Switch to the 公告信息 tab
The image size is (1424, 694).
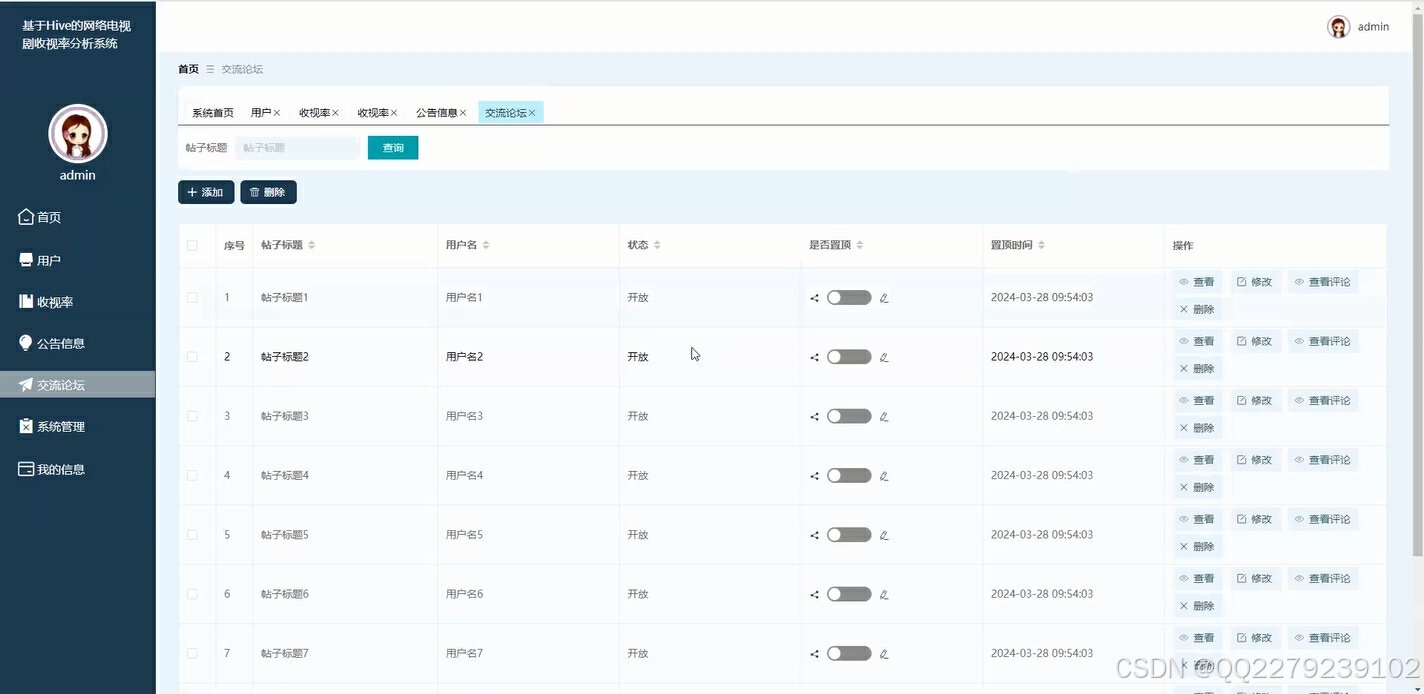pyautogui.click(x=436, y=112)
